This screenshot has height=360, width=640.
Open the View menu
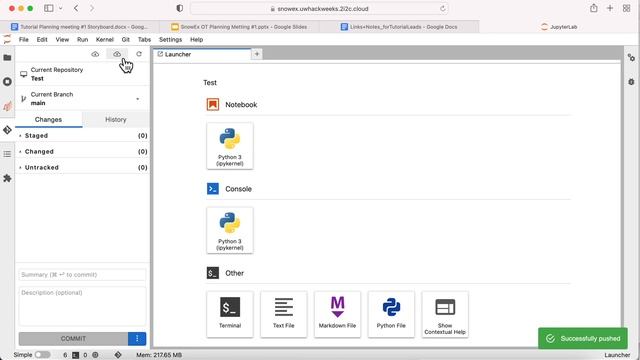click(x=62, y=40)
